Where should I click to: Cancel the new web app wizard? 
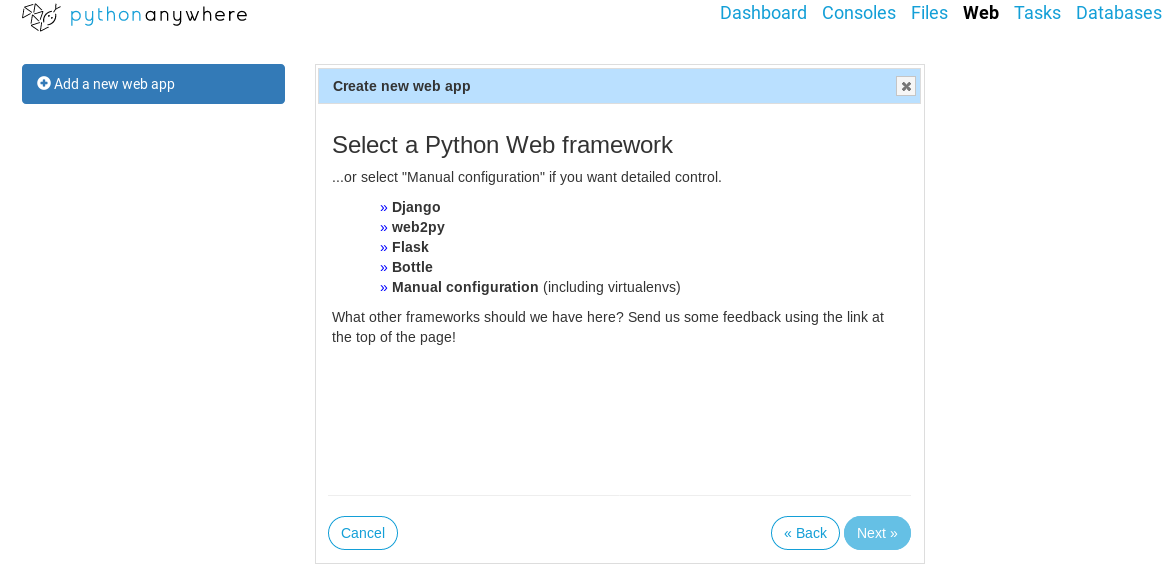pos(362,533)
